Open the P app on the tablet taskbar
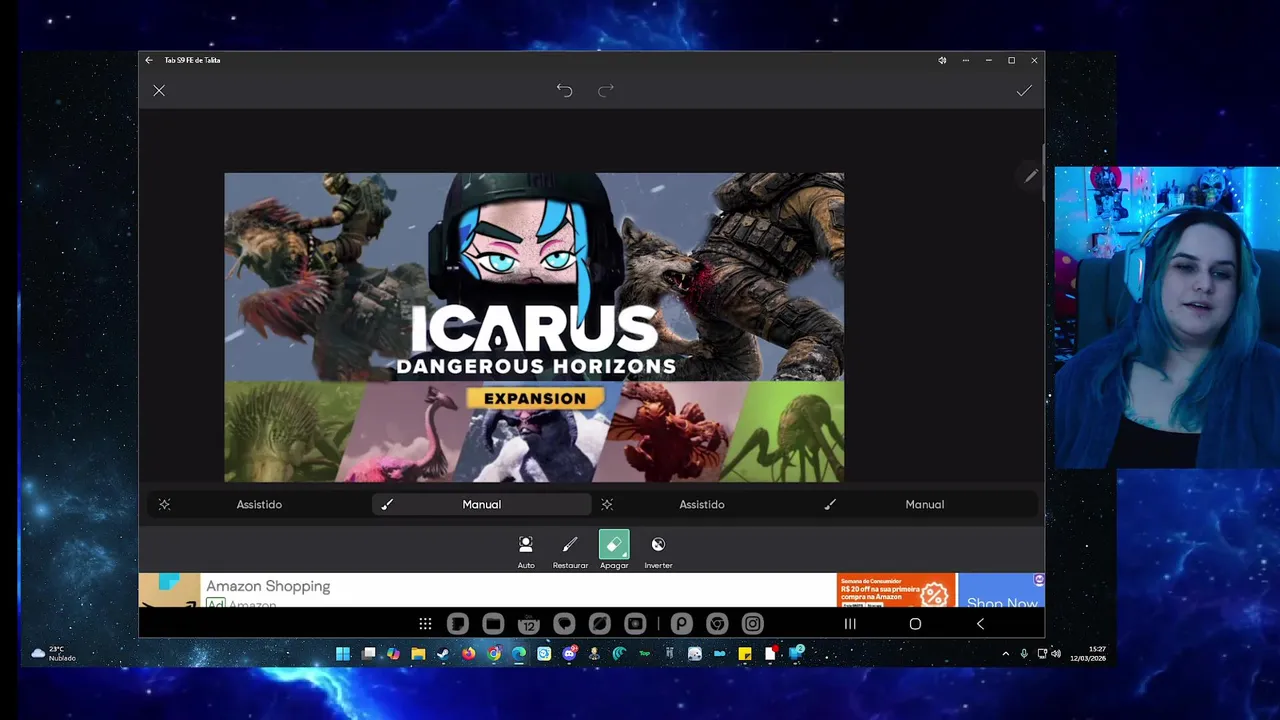The height and width of the screenshot is (720, 1280). coord(681,624)
